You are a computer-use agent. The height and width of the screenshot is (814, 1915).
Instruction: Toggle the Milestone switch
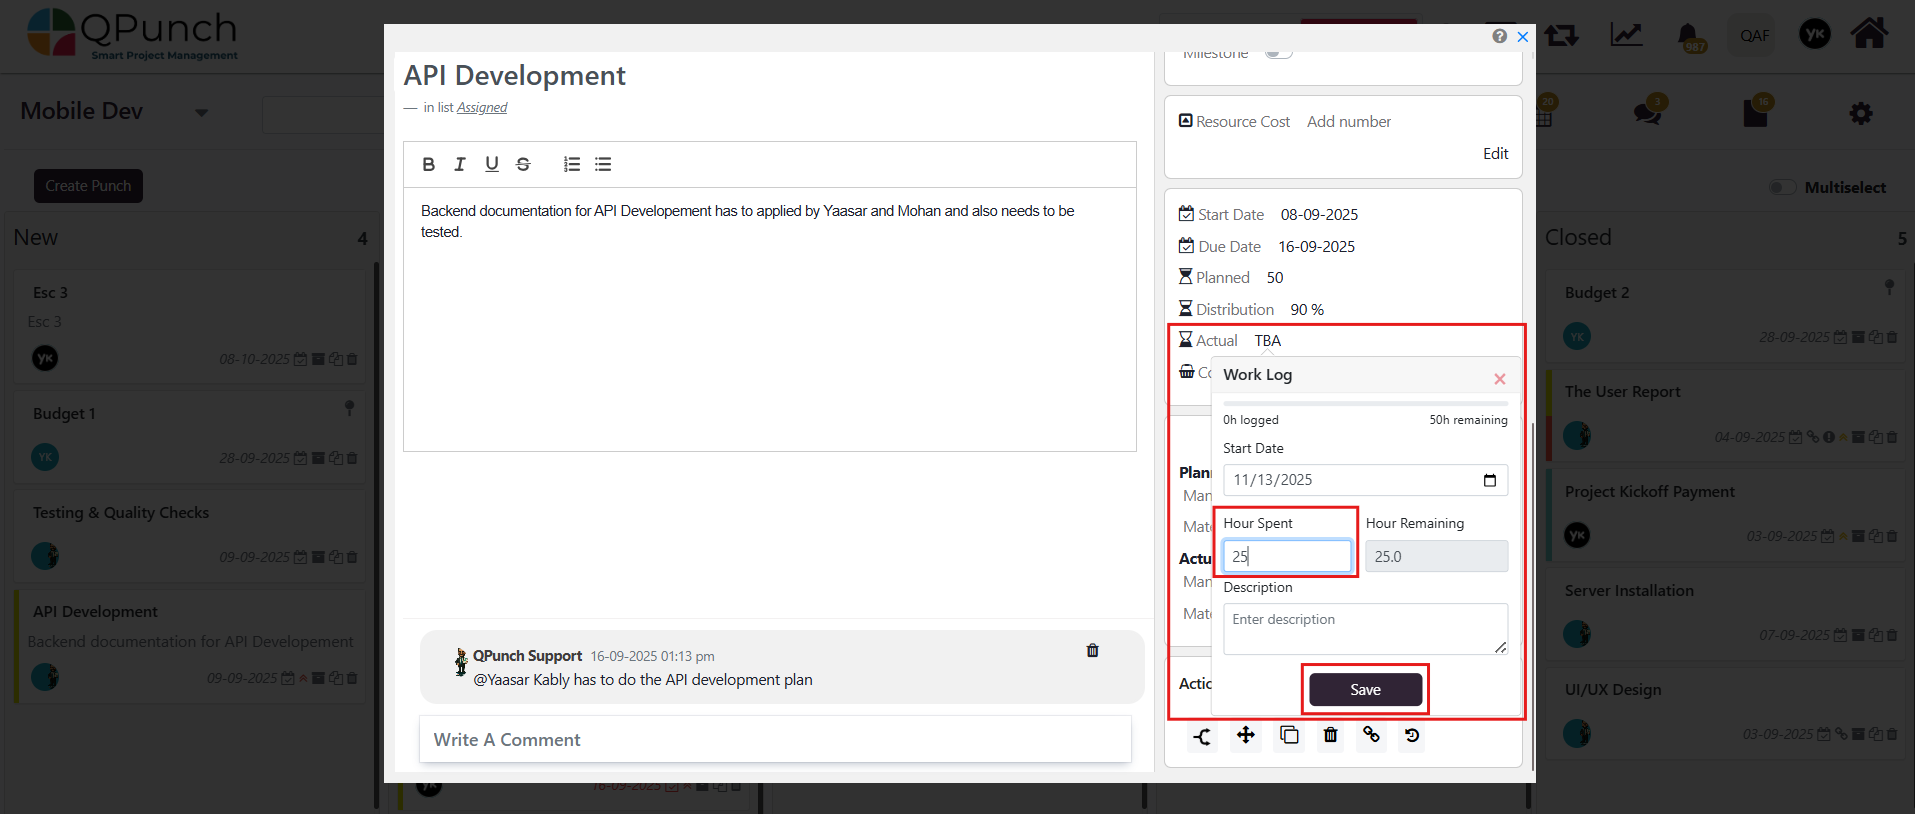tap(1278, 53)
